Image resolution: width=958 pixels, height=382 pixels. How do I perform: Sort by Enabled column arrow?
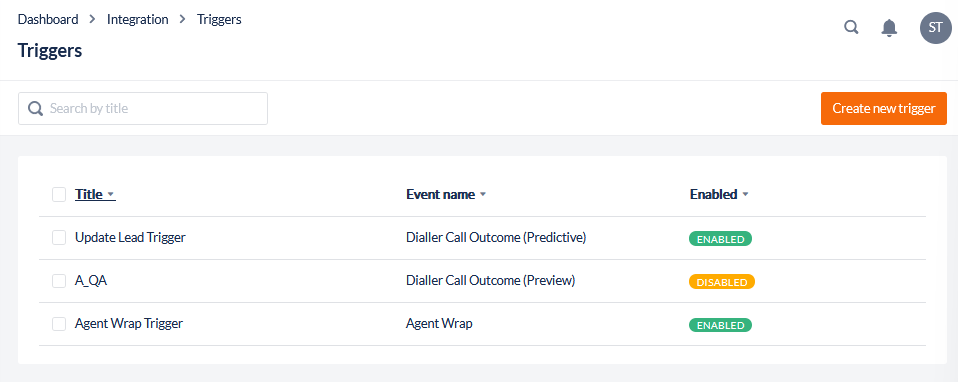(745, 195)
